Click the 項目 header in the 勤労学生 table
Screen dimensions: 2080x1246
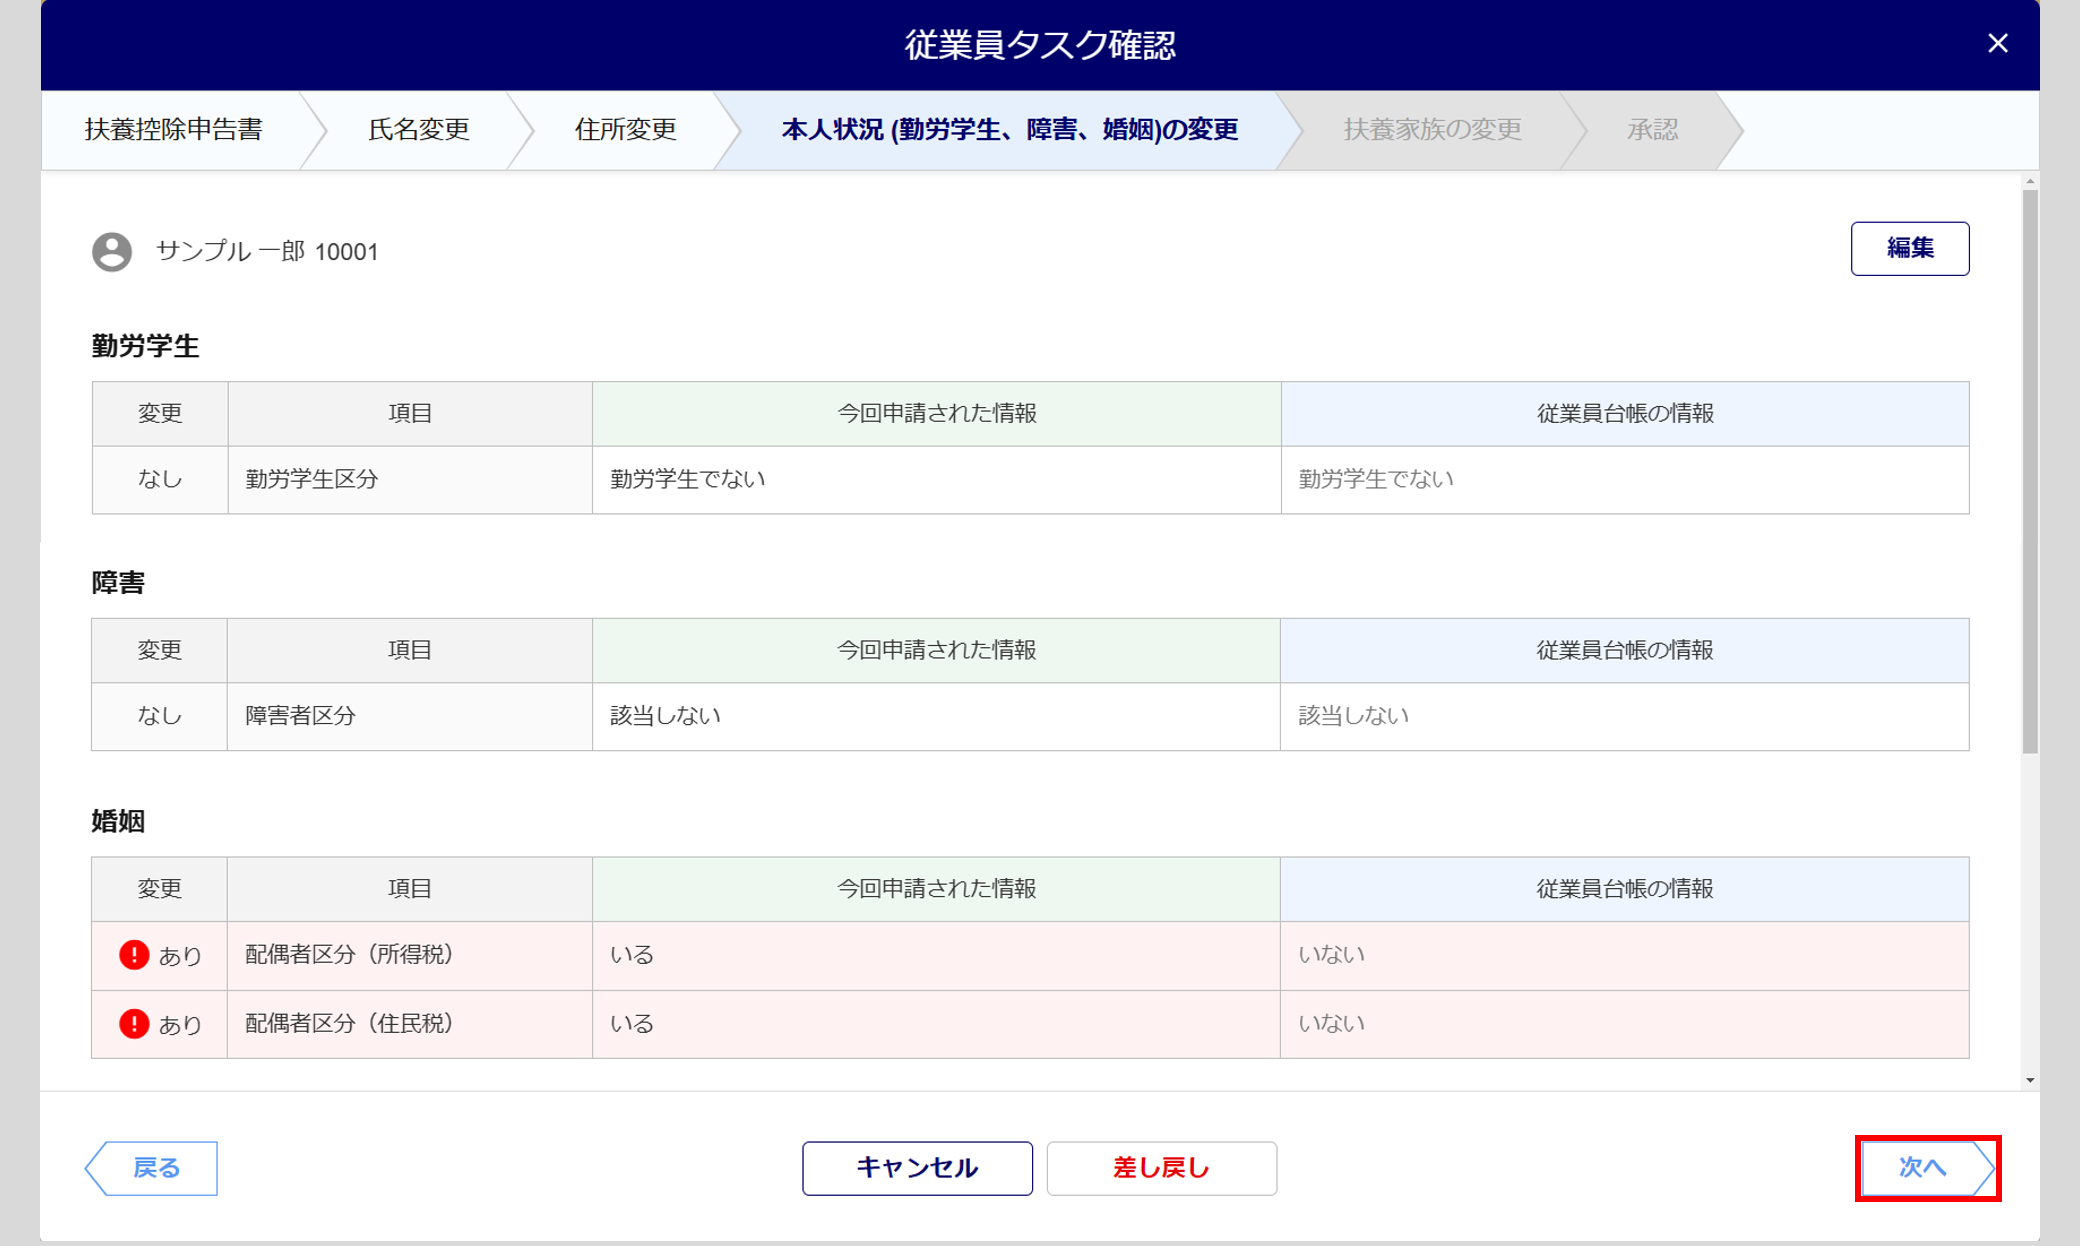410,414
